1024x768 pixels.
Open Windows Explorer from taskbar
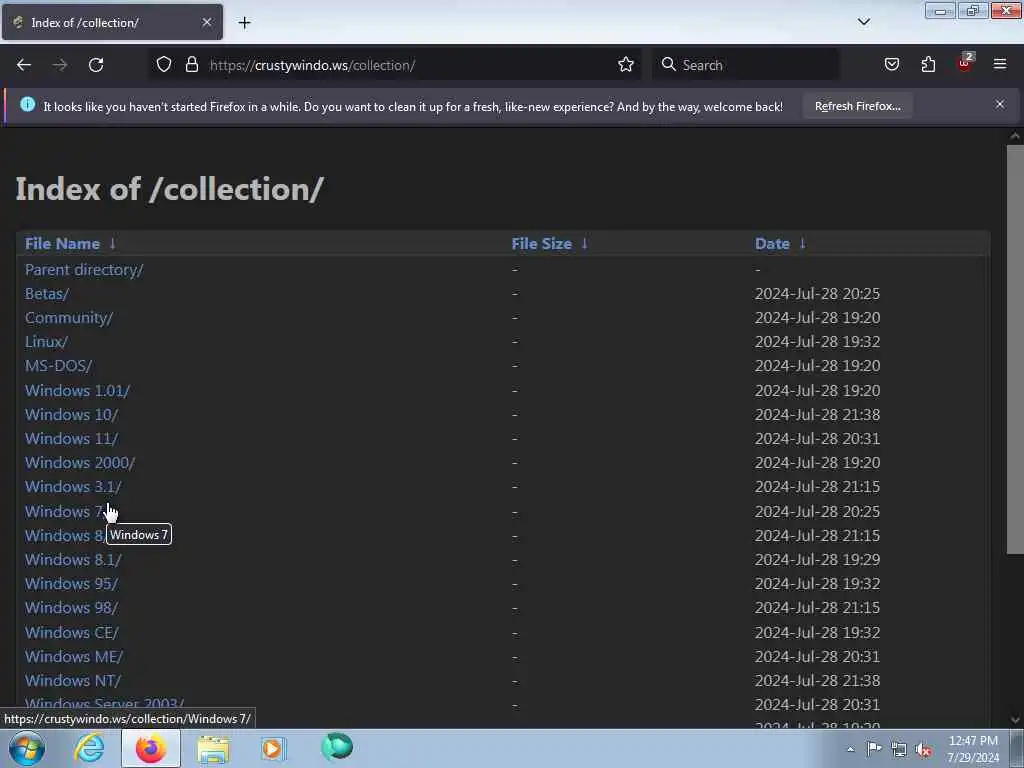click(x=213, y=749)
